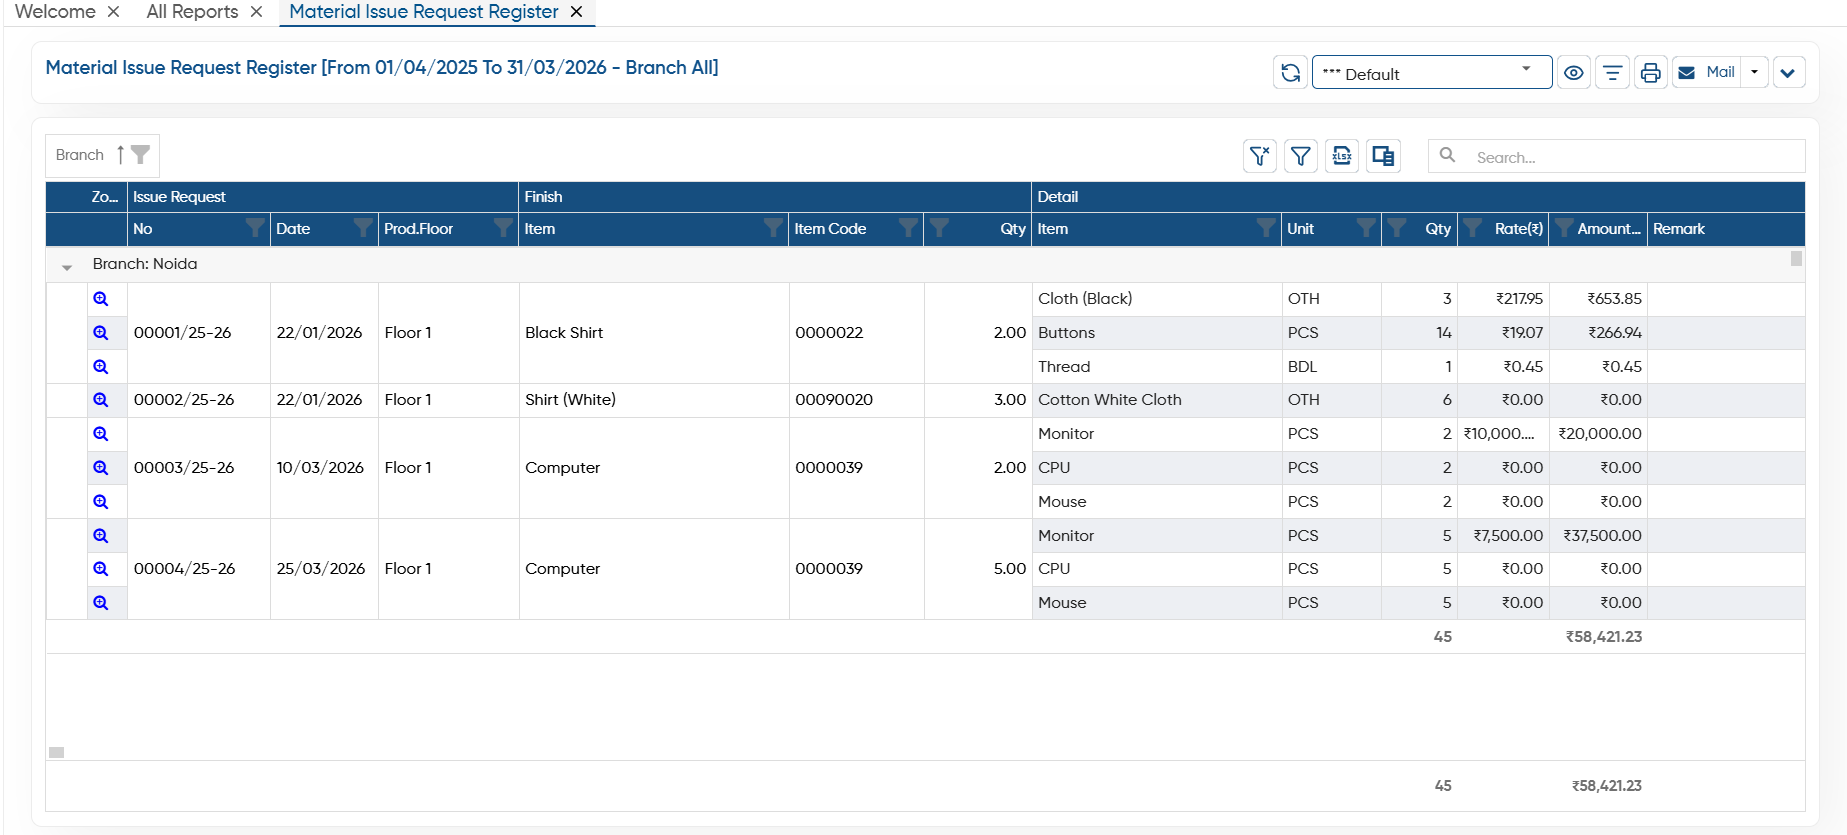The width and height of the screenshot is (1847, 835).
Task: Zoom into Cotton White Cloth row
Action: point(101,400)
